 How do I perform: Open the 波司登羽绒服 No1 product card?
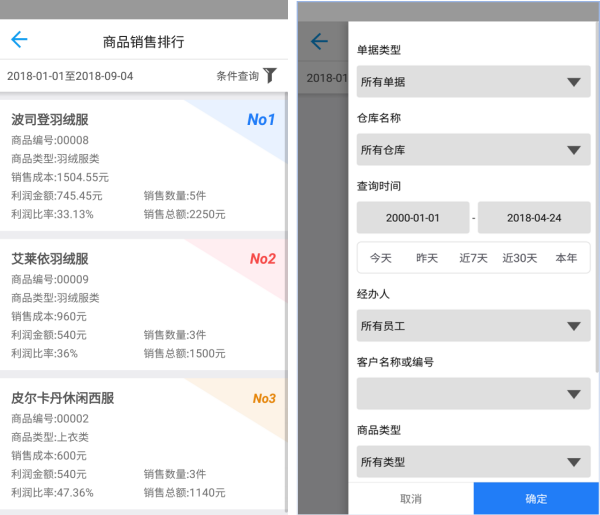point(144,164)
